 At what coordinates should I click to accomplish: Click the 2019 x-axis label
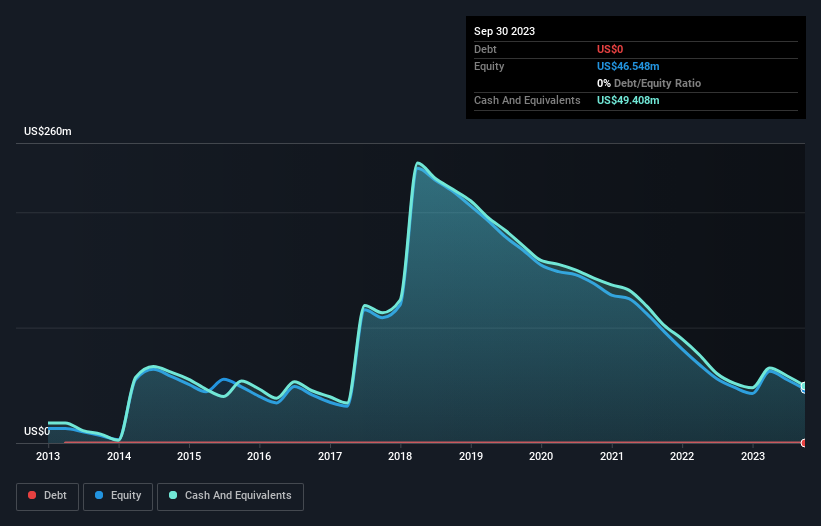[x=471, y=456]
